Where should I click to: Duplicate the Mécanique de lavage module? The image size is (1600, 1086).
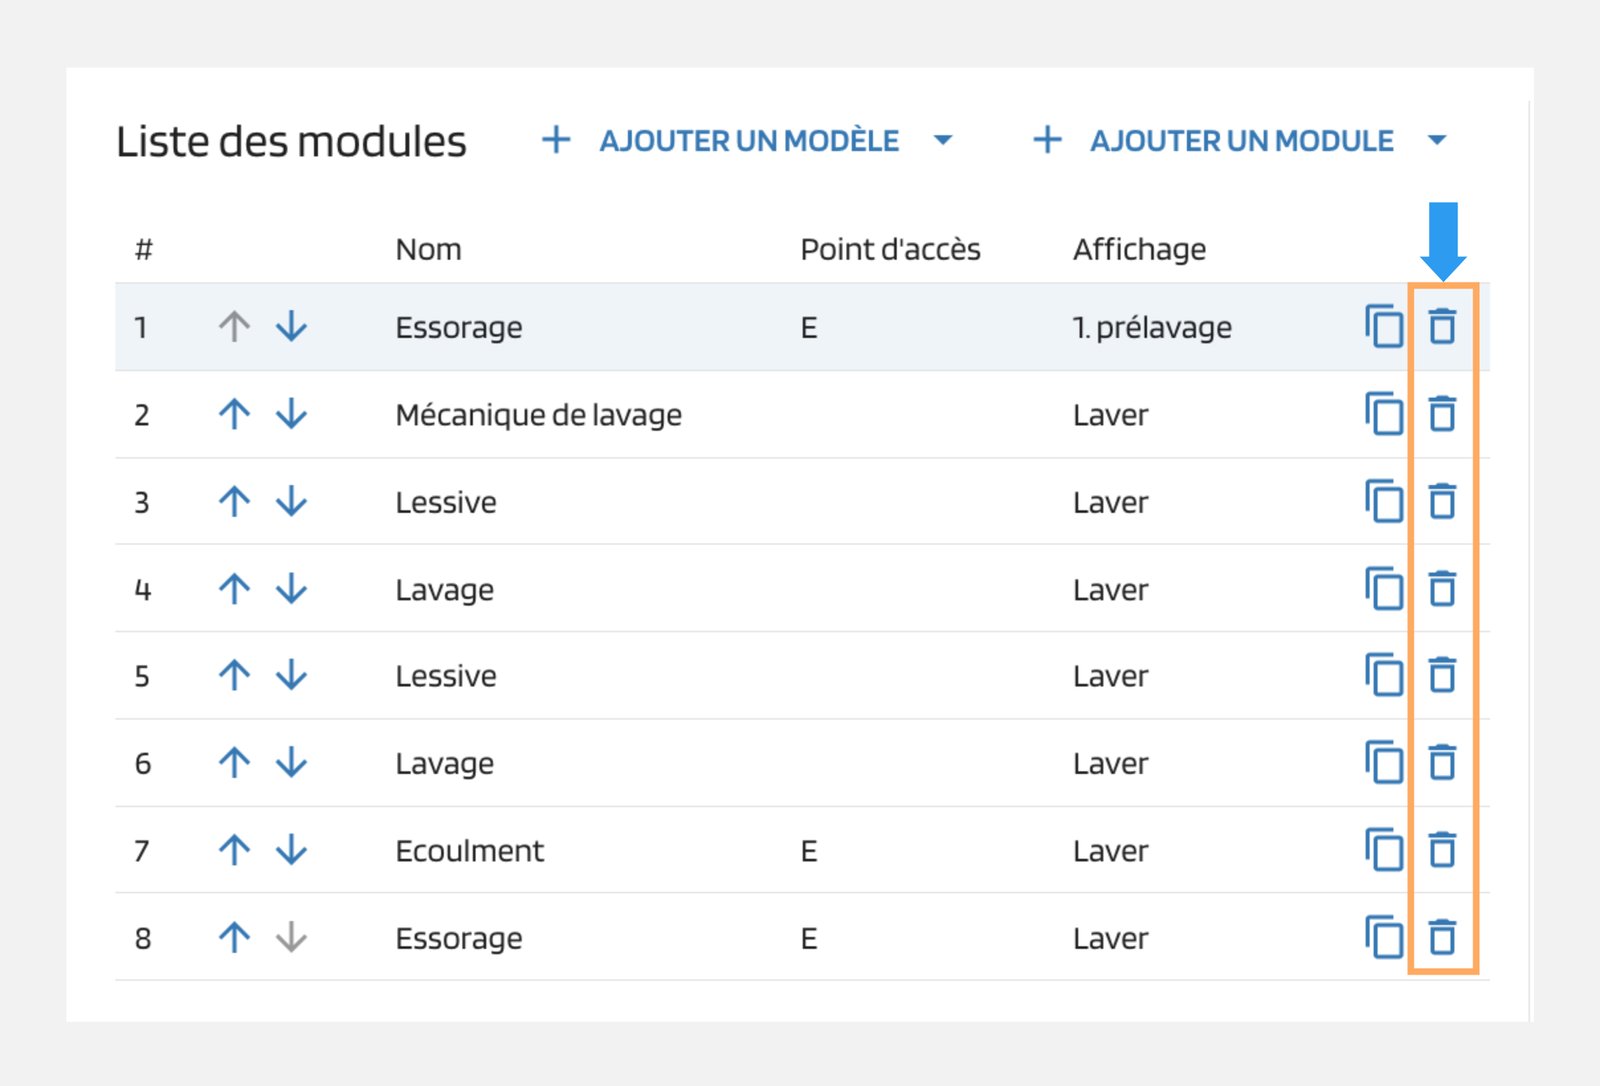point(1384,414)
